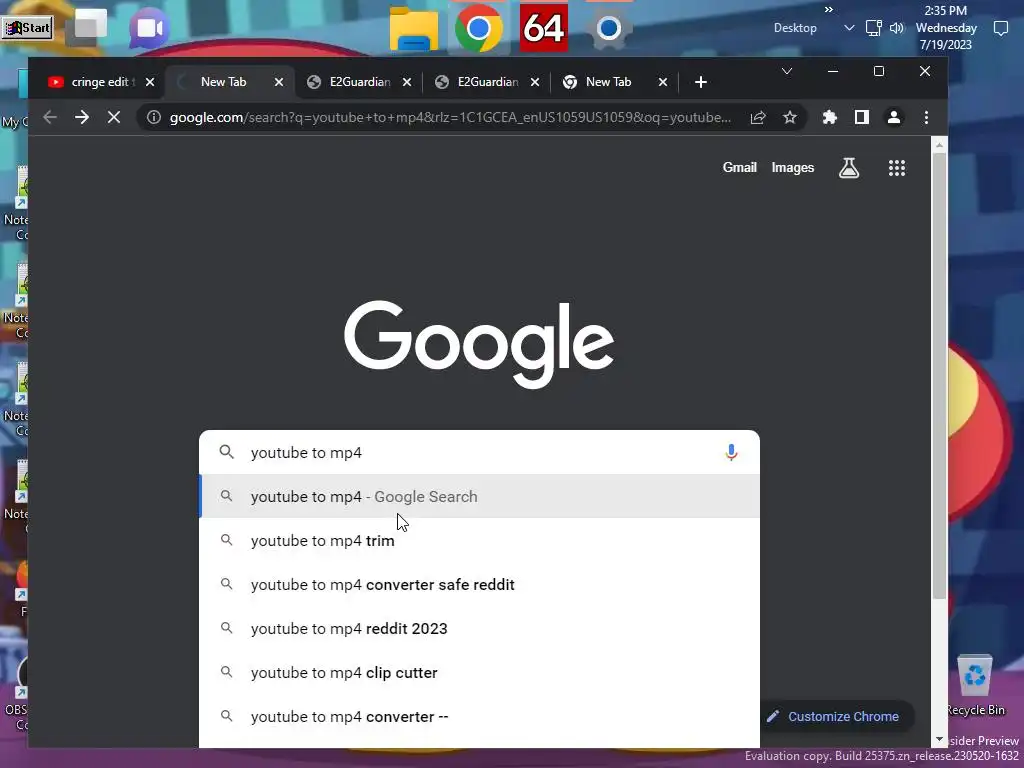This screenshot has width=1024, height=768.
Task: Open the tab search chevron dropdown
Action: click(787, 71)
